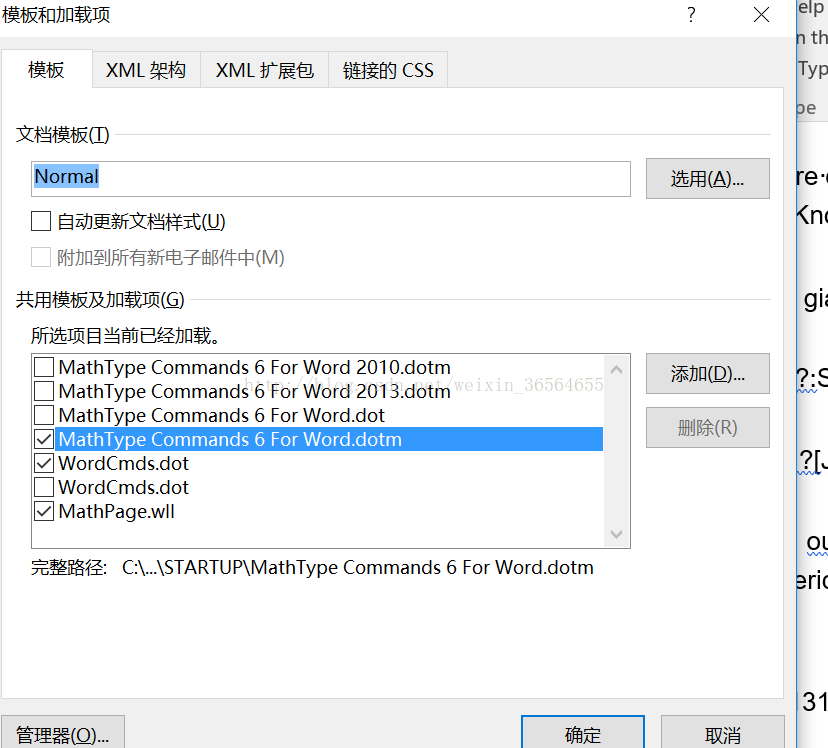Check MathType Commands 6 For Word.dot box
828x748 pixels.
pyautogui.click(x=44, y=415)
